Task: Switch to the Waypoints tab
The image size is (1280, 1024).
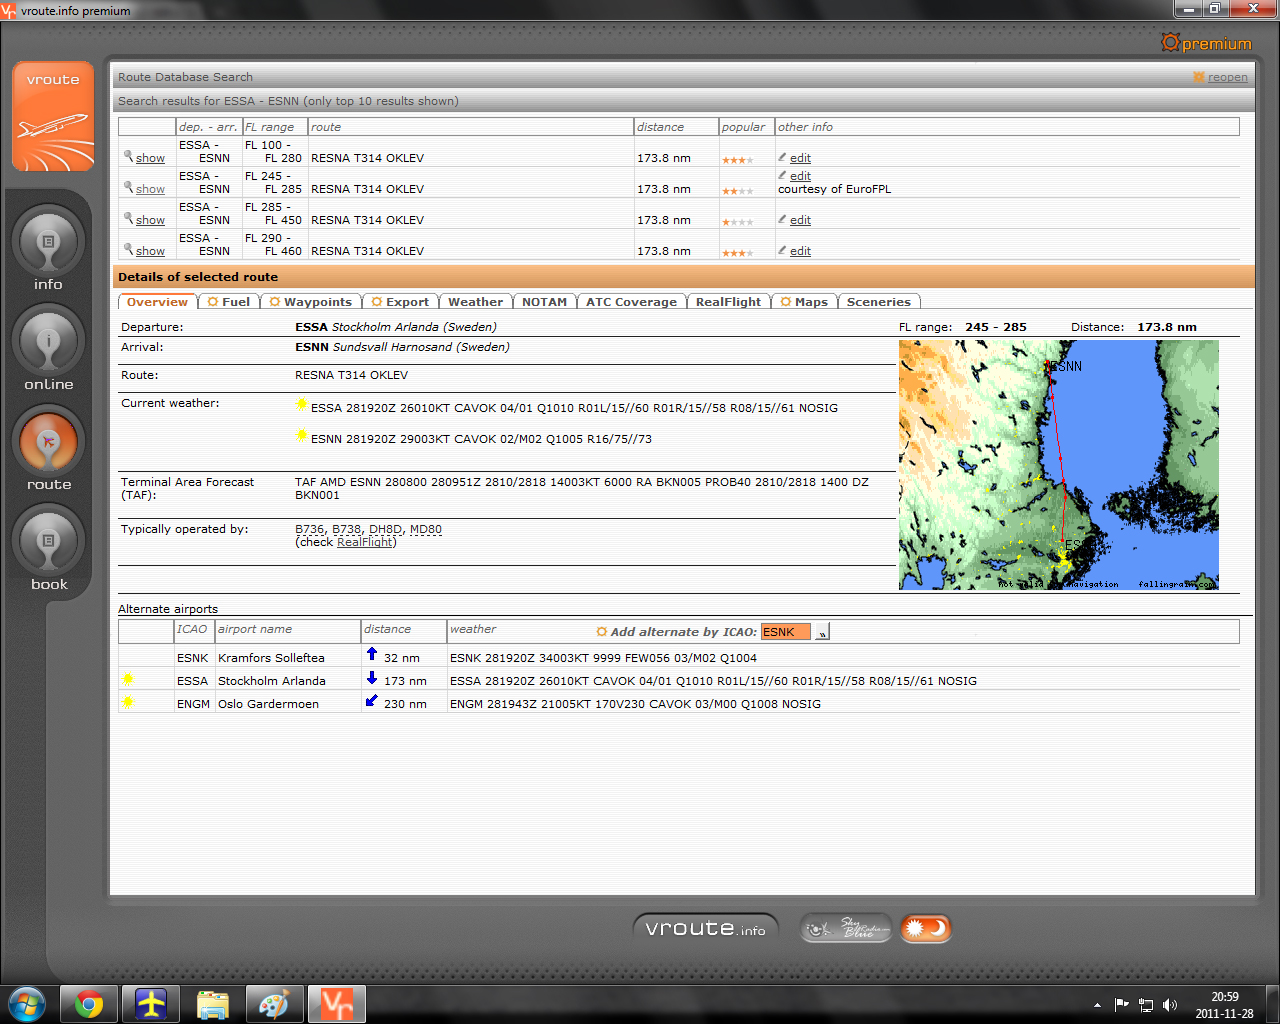Action: pyautogui.click(x=311, y=302)
